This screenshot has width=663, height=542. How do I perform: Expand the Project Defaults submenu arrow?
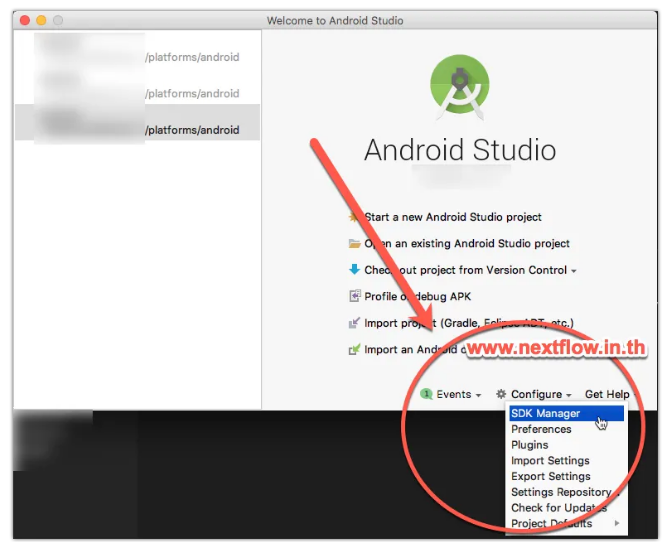(x=617, y=523)
